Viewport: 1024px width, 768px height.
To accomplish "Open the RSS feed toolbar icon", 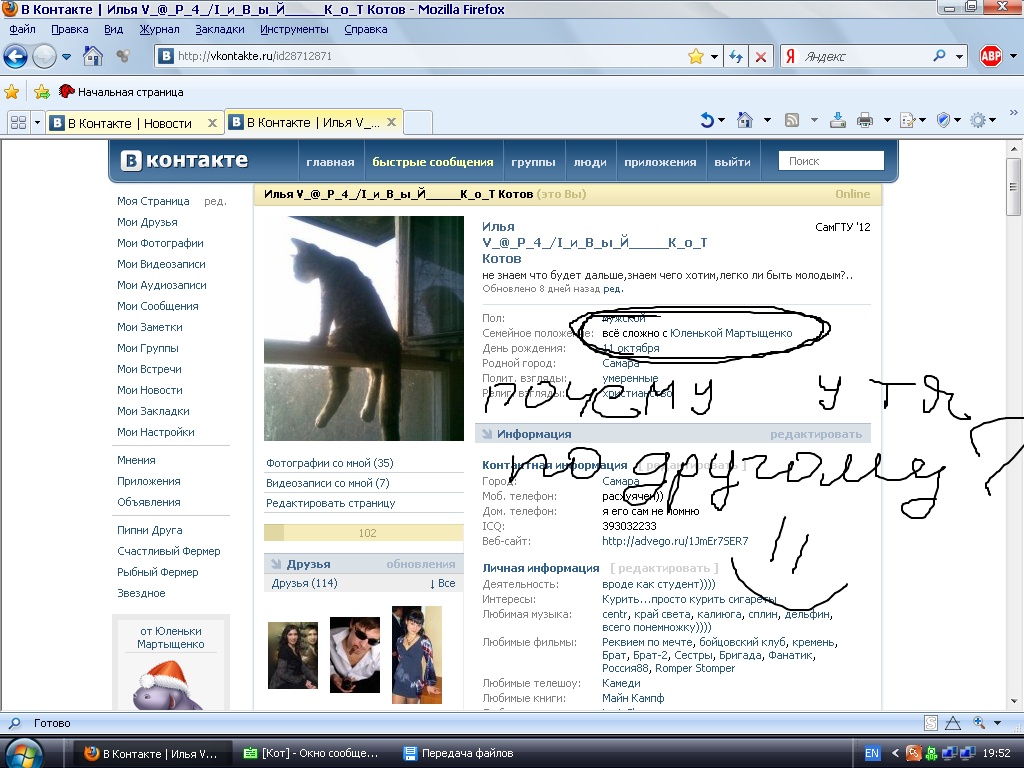I will tap(792, 120).
